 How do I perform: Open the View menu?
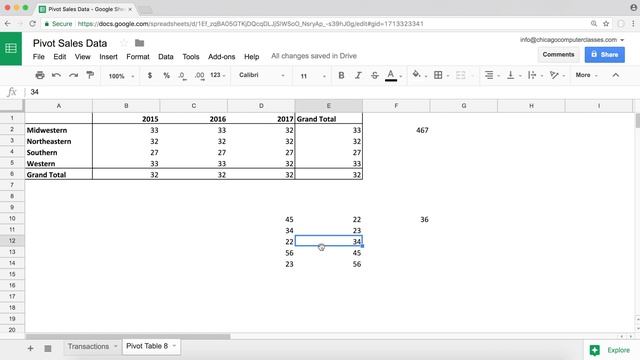click(x=82, y=57)
